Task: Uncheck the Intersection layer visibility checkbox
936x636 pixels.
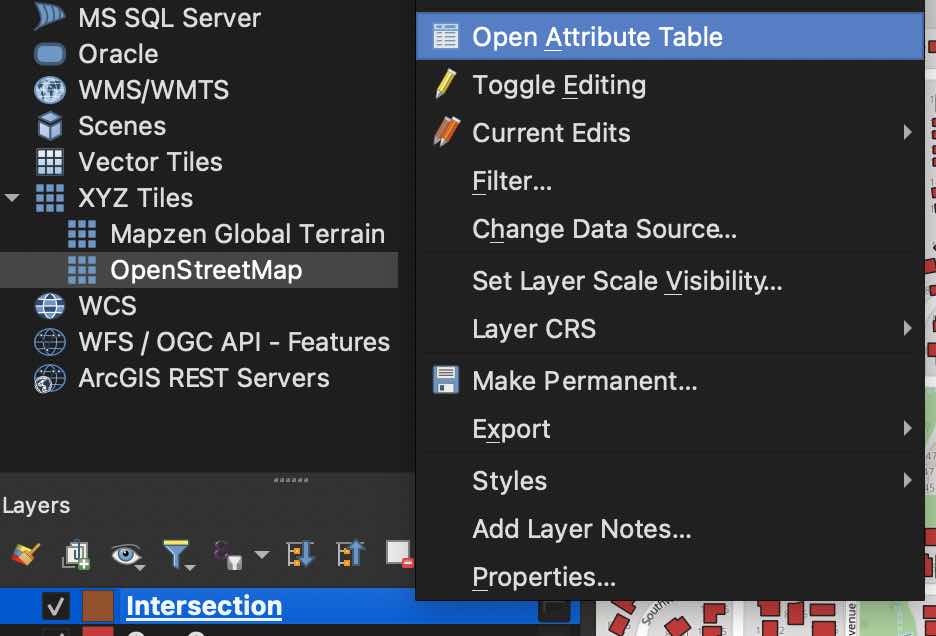Action: point(55,606)
